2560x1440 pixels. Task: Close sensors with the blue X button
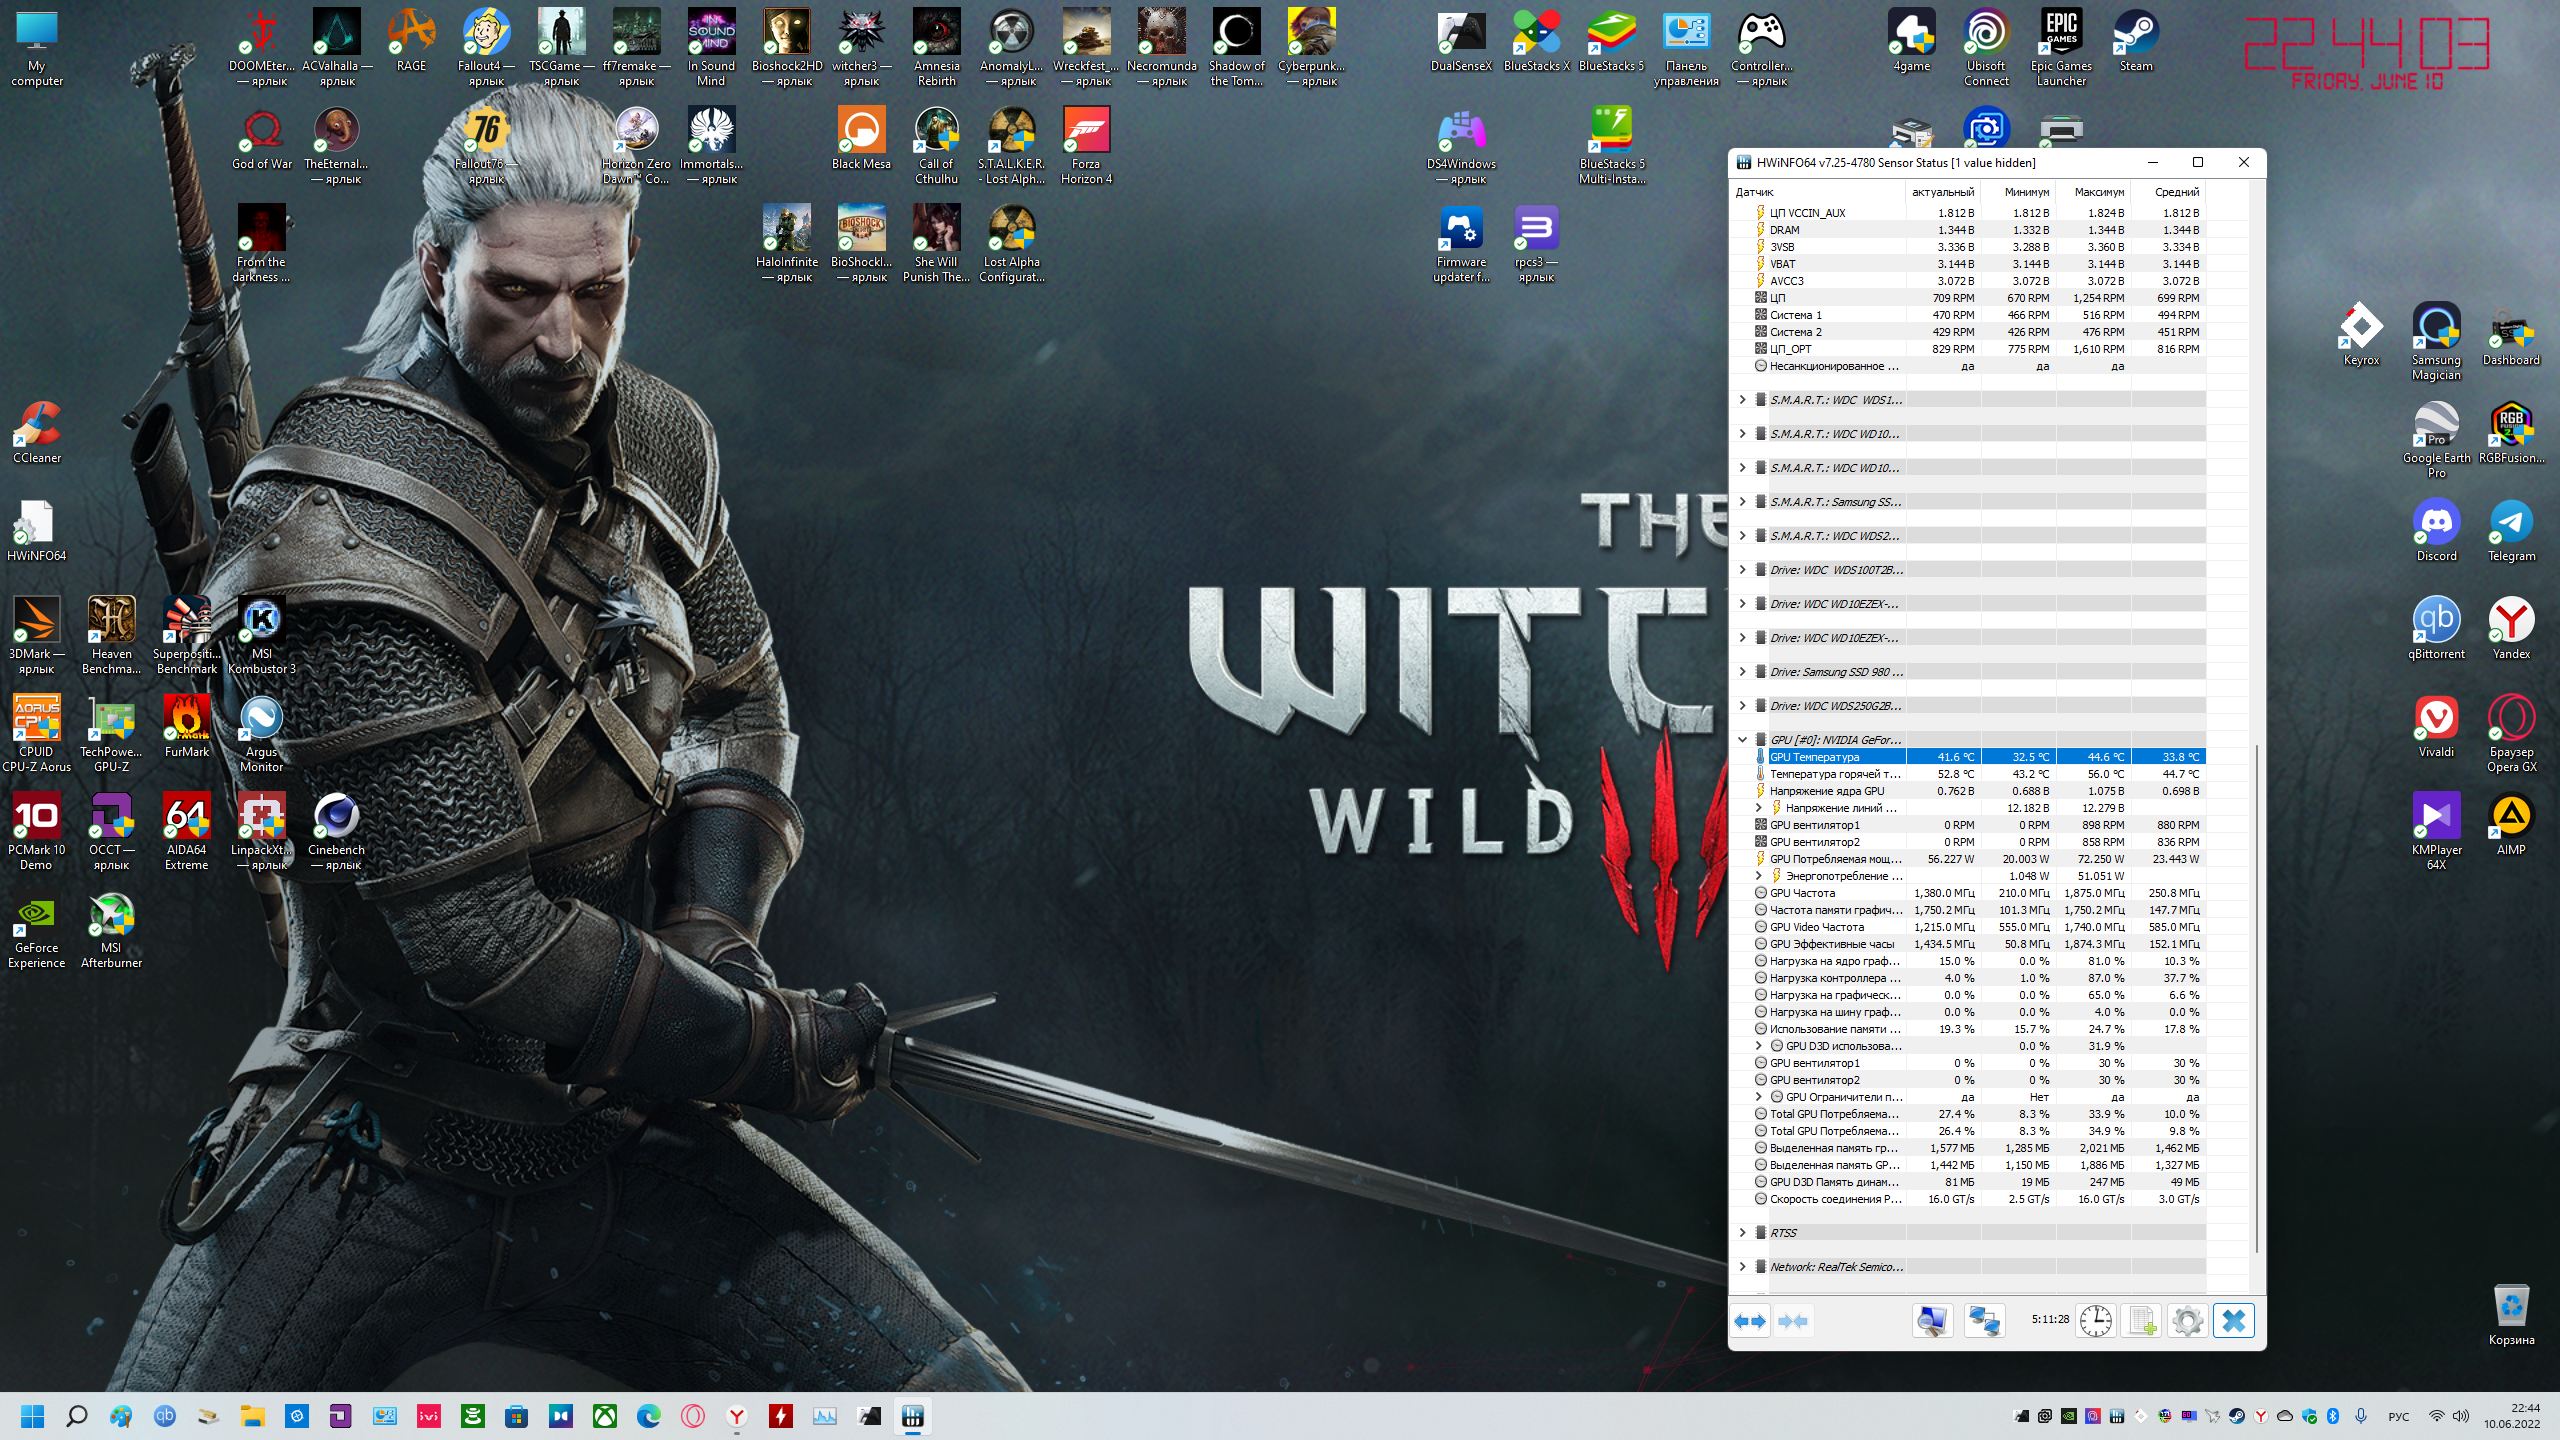2233,1321
